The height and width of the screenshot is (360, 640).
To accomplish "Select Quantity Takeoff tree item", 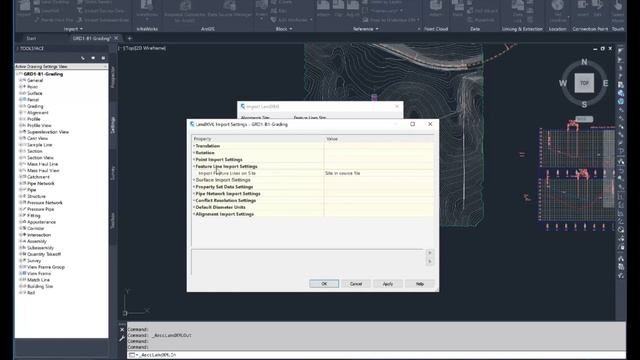I will tap(44, 254).
